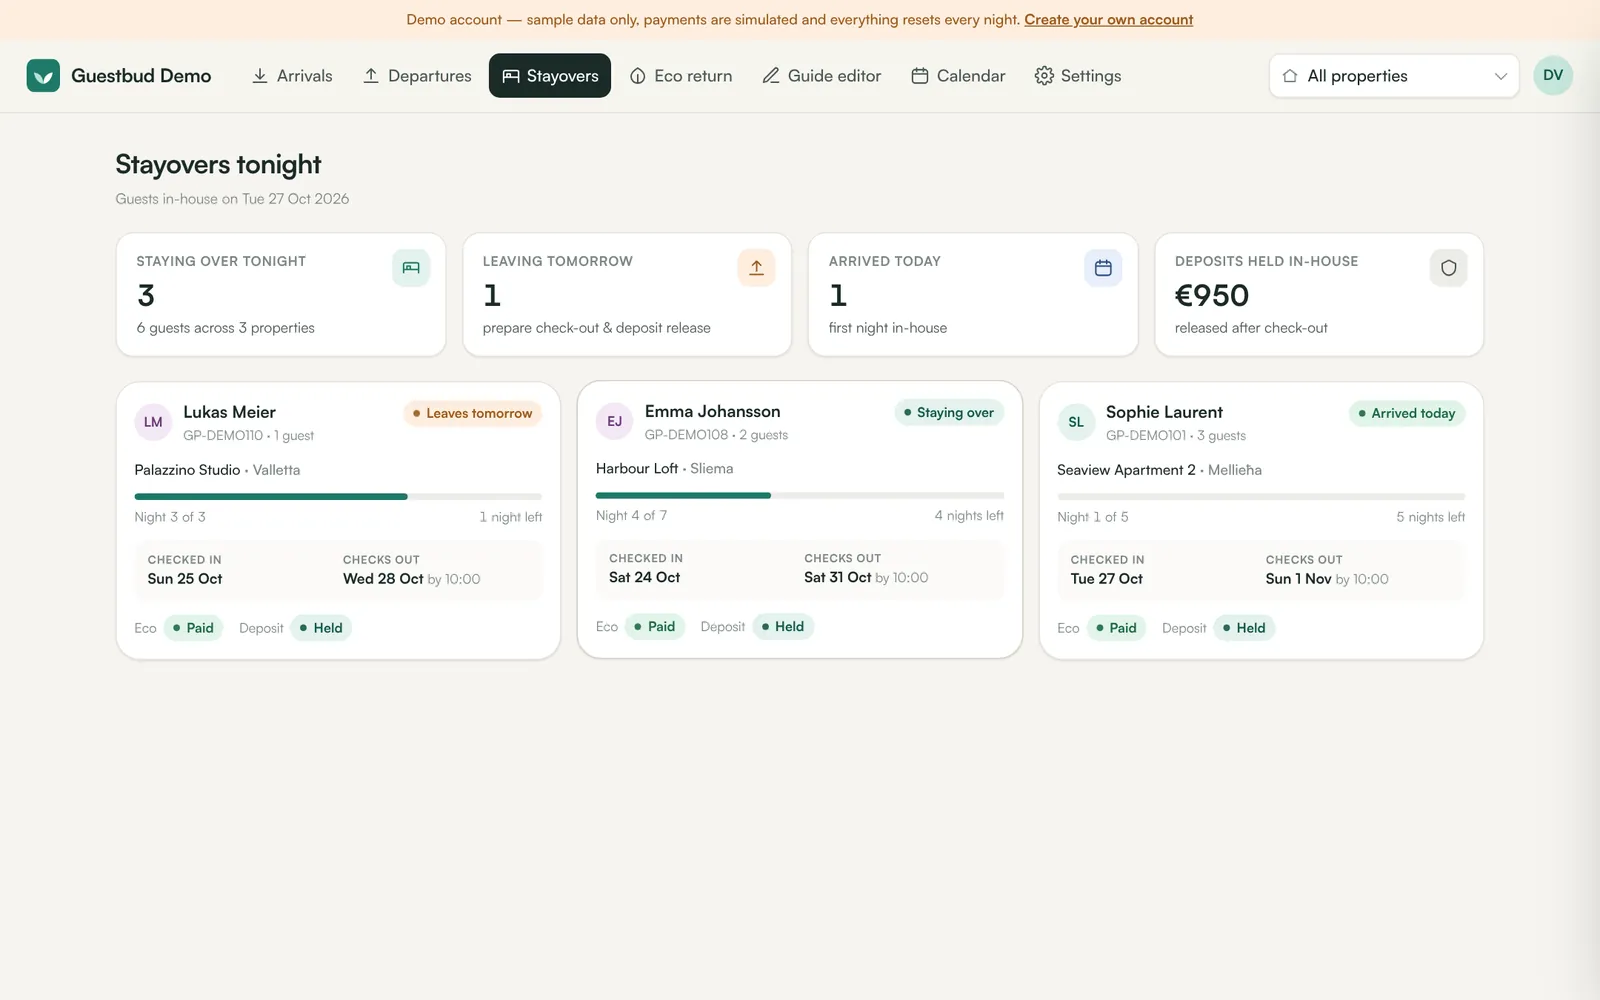
Task: Open the Guide editor
Action: 822,76
